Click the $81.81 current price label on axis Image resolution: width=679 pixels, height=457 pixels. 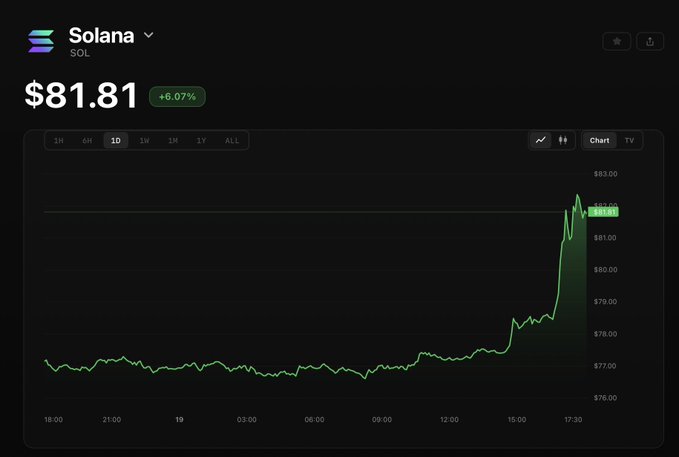(603, 212)
